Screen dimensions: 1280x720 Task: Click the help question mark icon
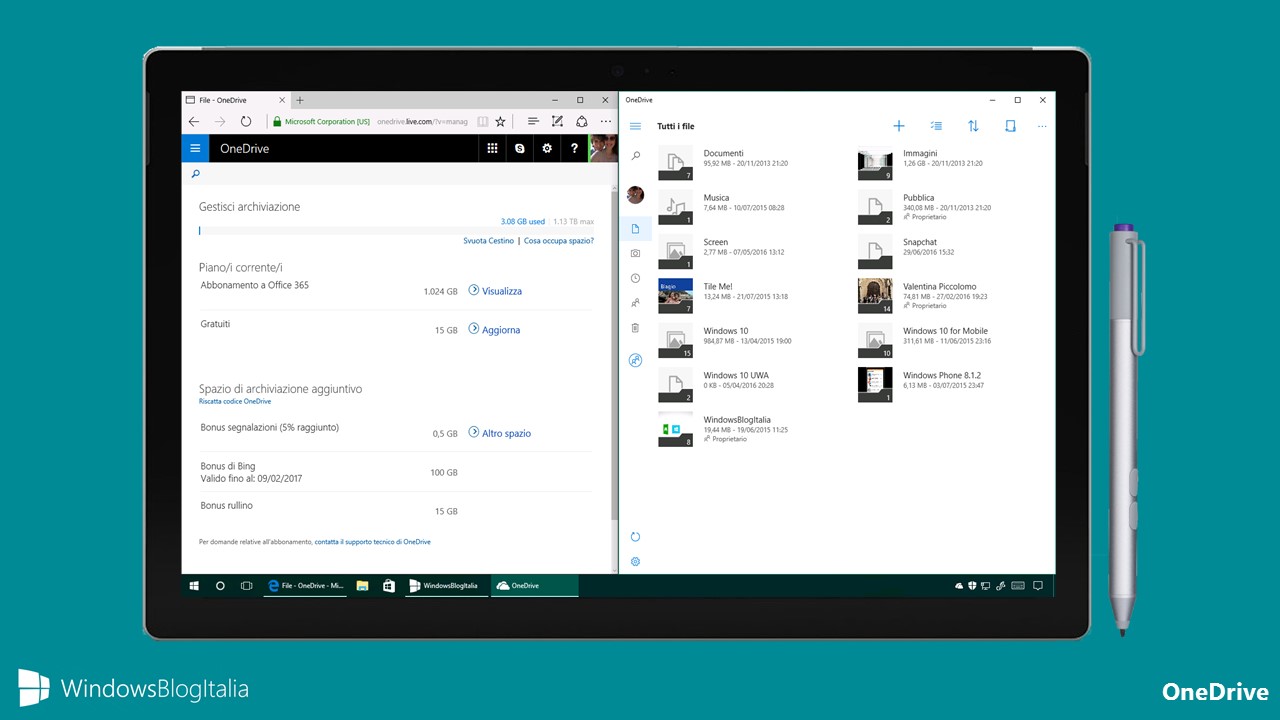point(574,148)
